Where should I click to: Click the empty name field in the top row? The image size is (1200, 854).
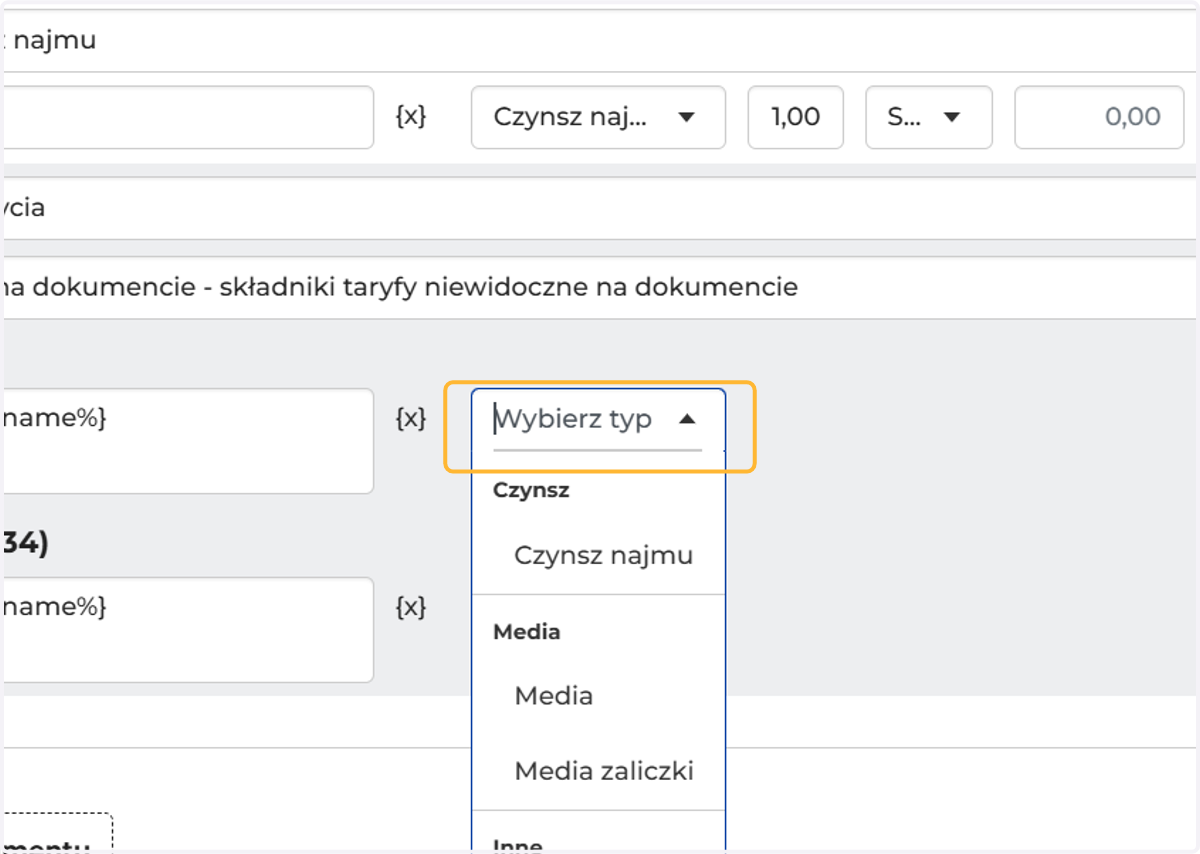pyautogui.click(x=188, y=117)
